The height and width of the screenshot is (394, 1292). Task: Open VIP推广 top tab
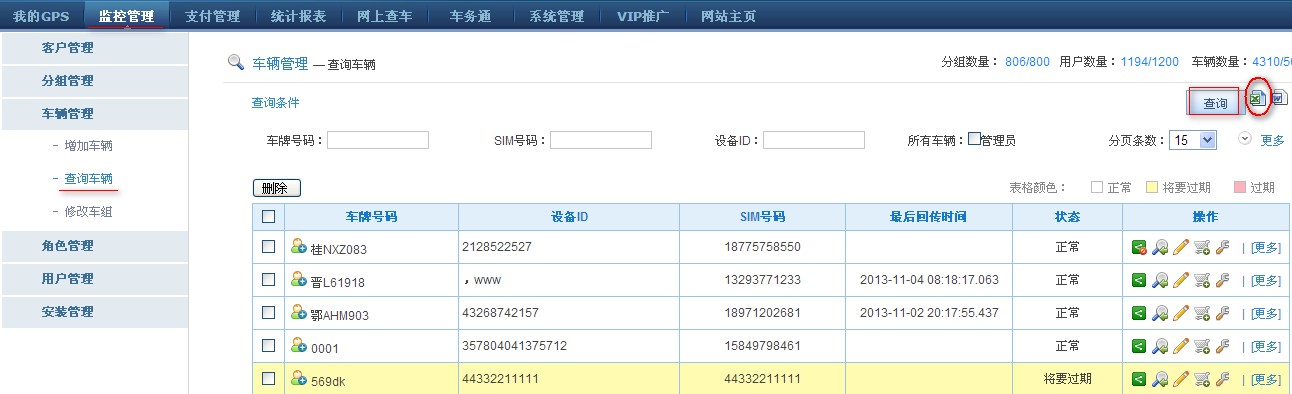click(643, 16)
